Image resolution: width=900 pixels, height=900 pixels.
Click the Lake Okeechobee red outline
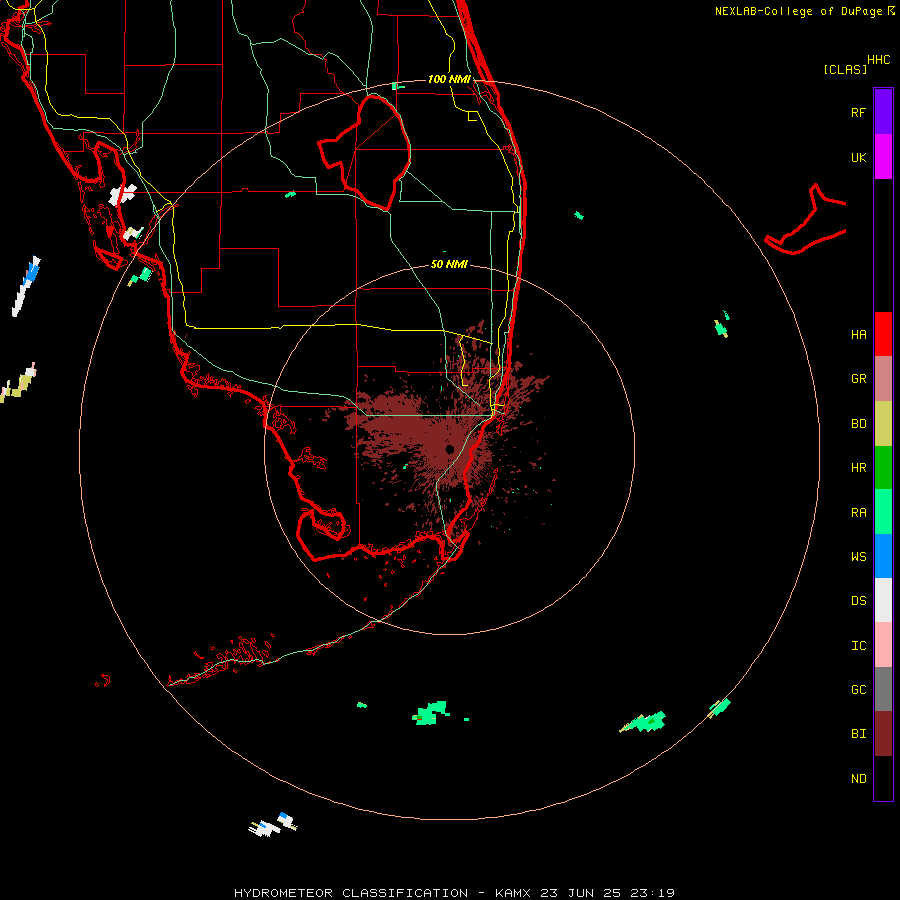click(x=364, y=152)
